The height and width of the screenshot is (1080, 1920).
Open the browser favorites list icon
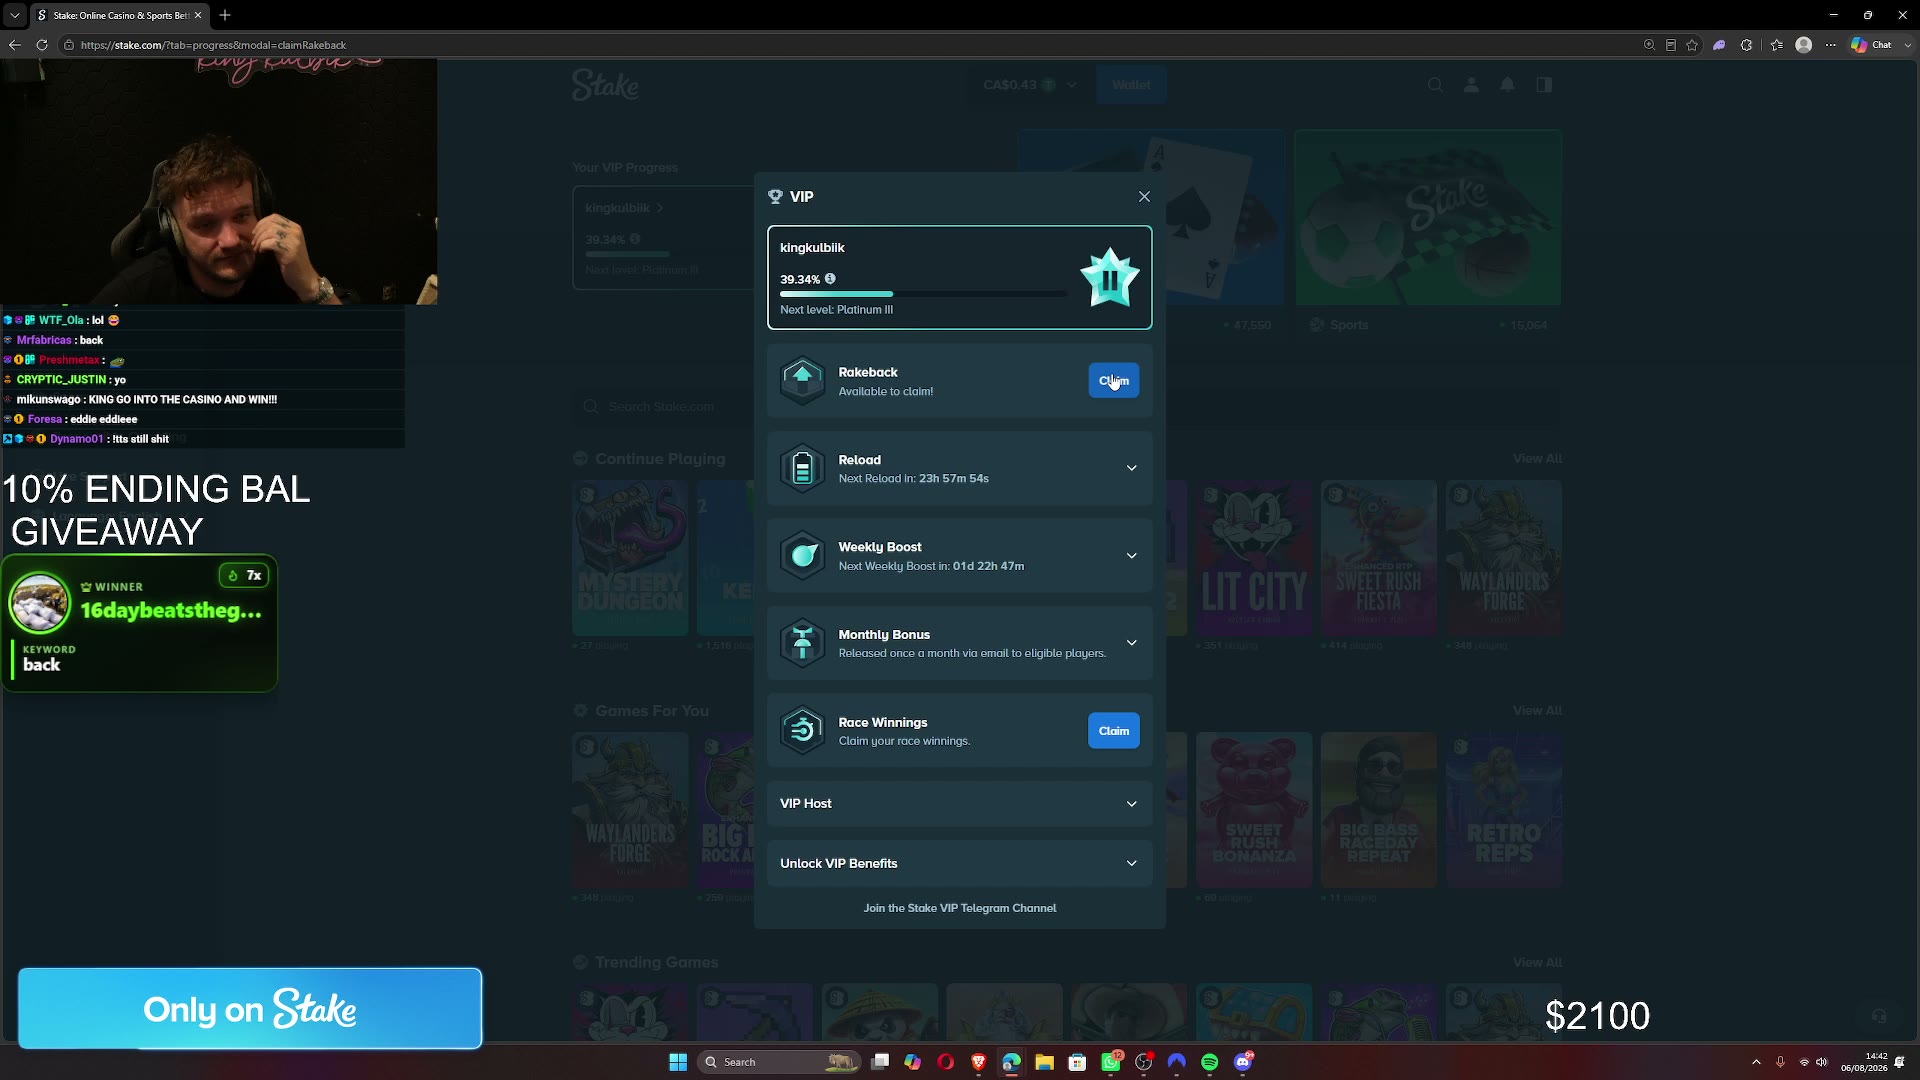tap(1776, 45)
